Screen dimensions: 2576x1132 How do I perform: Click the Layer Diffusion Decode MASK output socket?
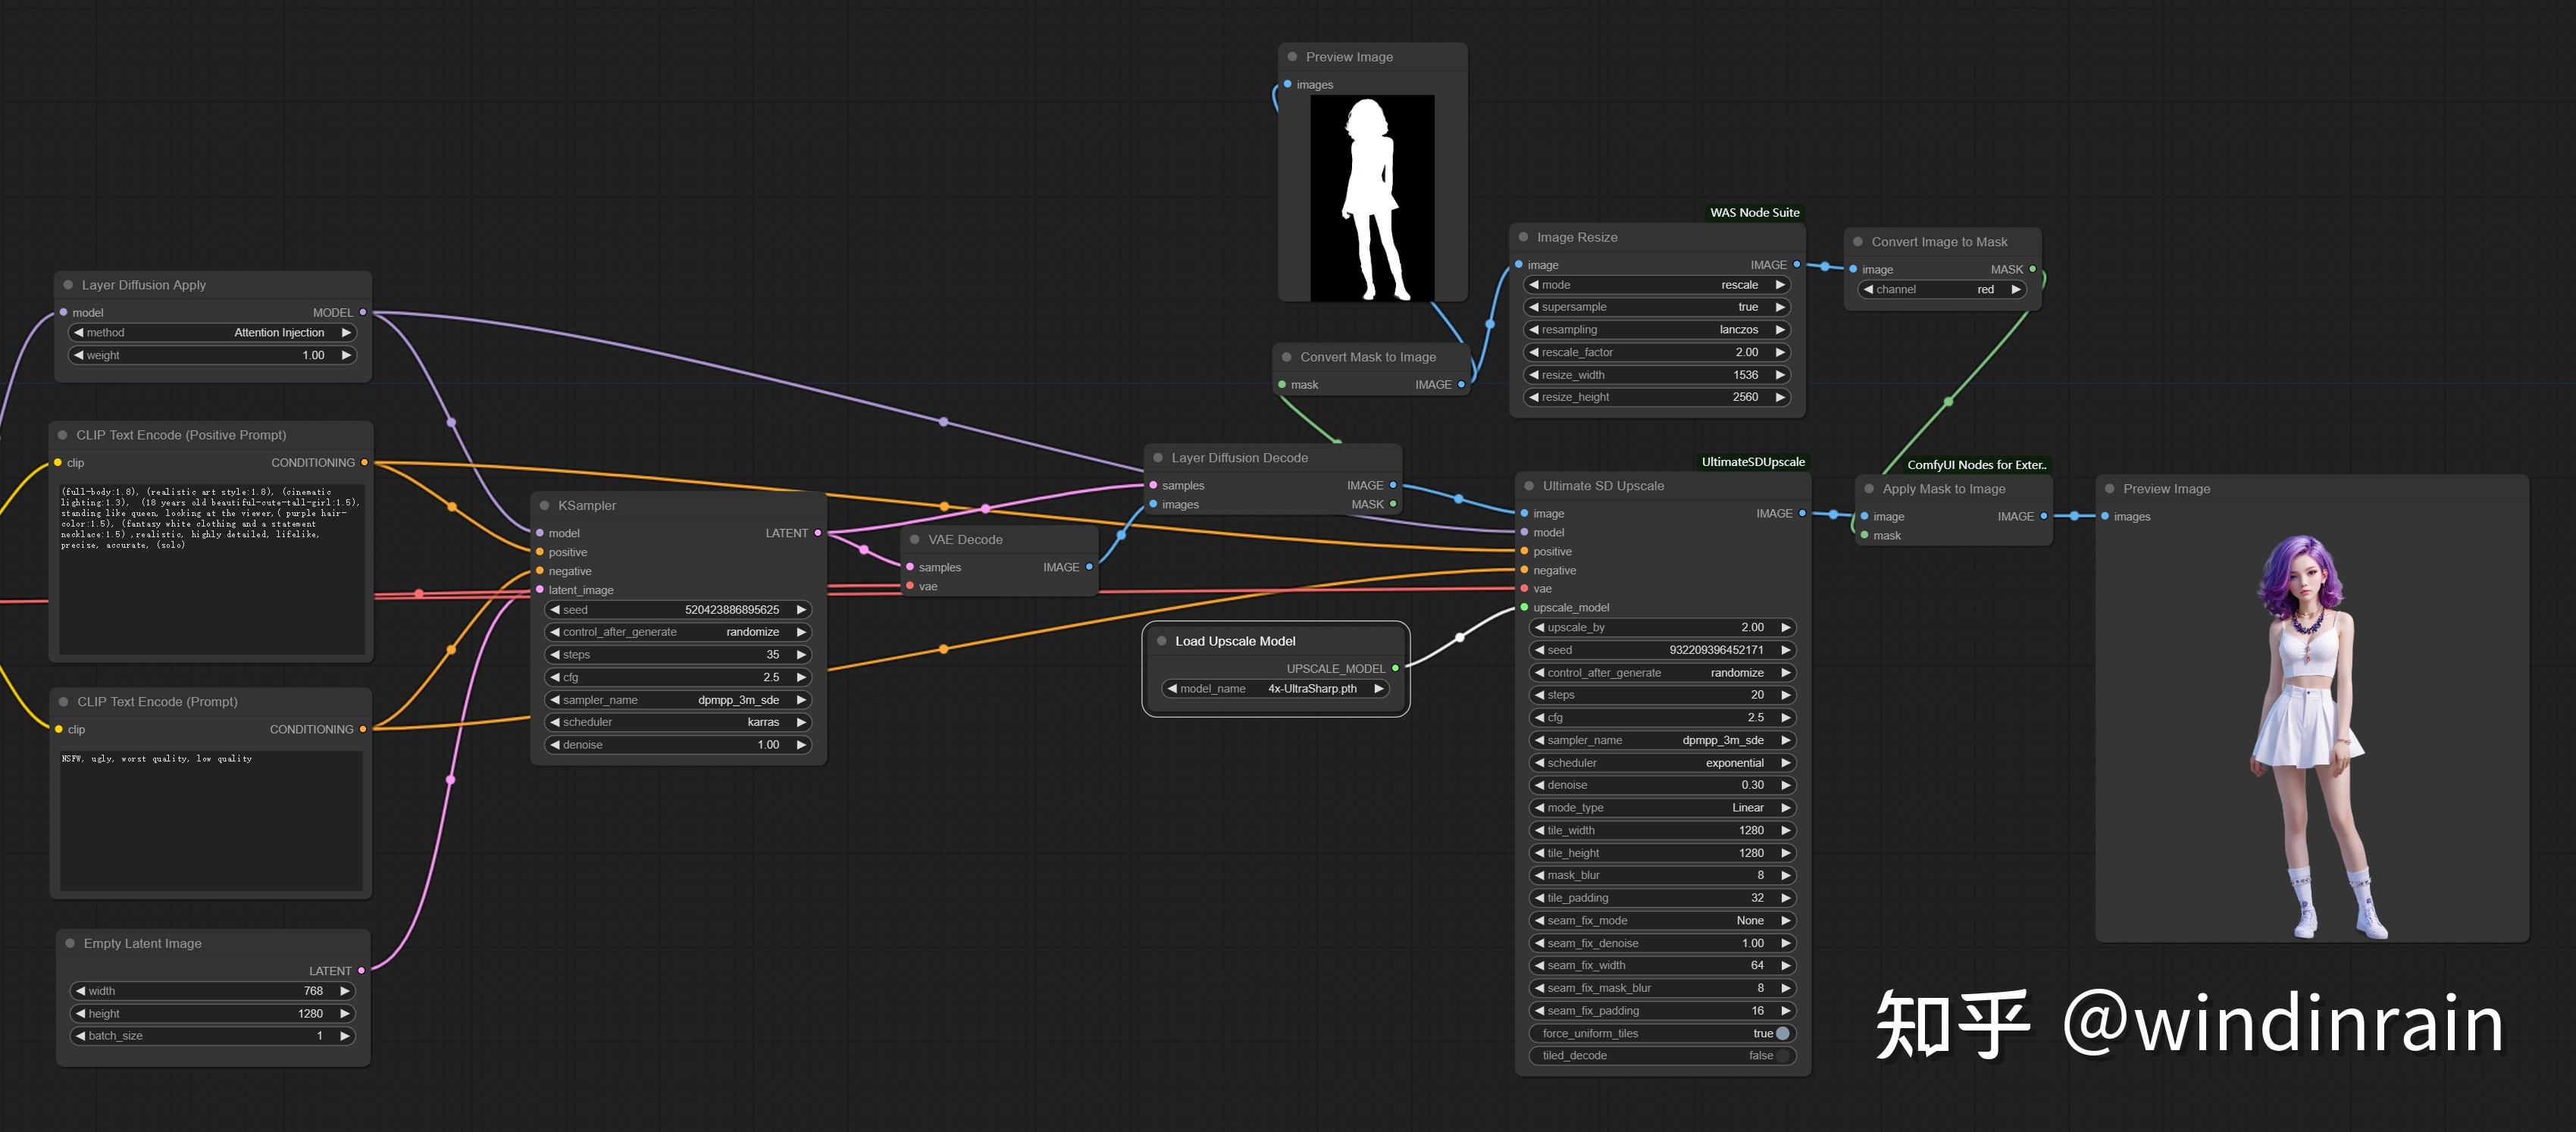point(1393,504)
